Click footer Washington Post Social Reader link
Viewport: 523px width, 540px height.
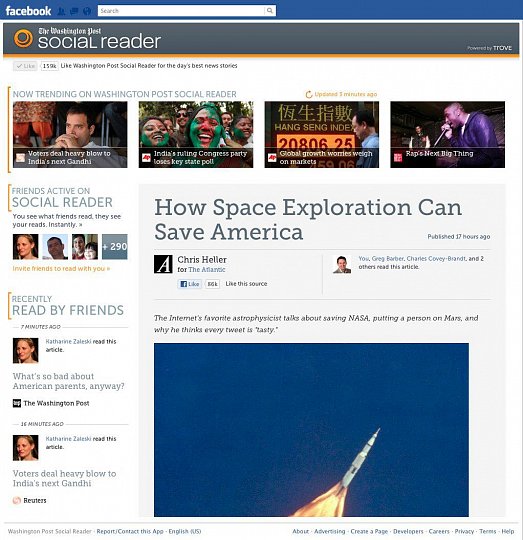click(x=50, y=531)
